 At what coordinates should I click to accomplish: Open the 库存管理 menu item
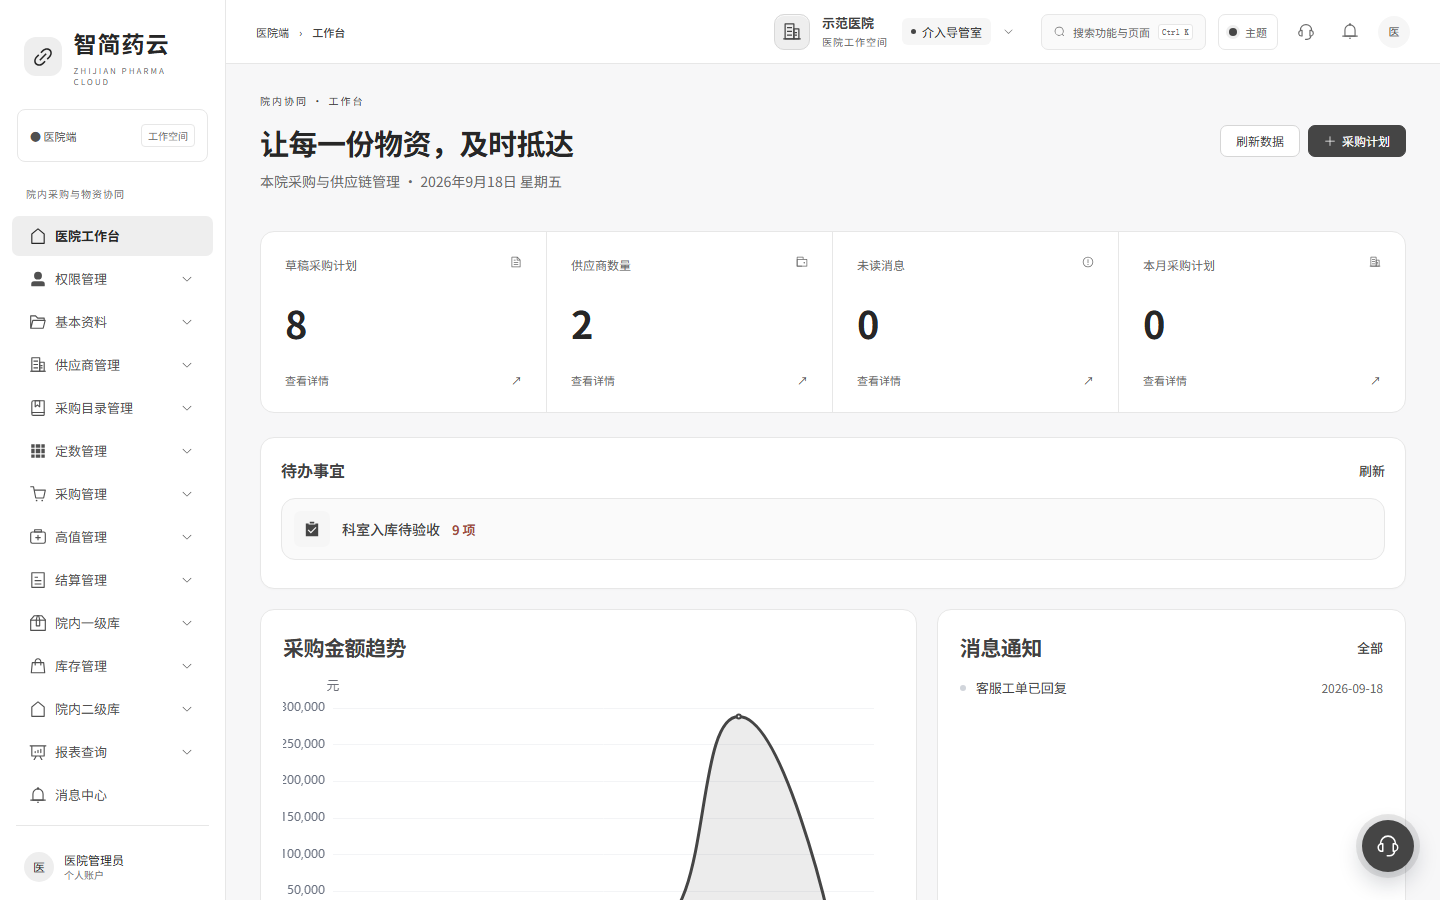click(112, 666)
